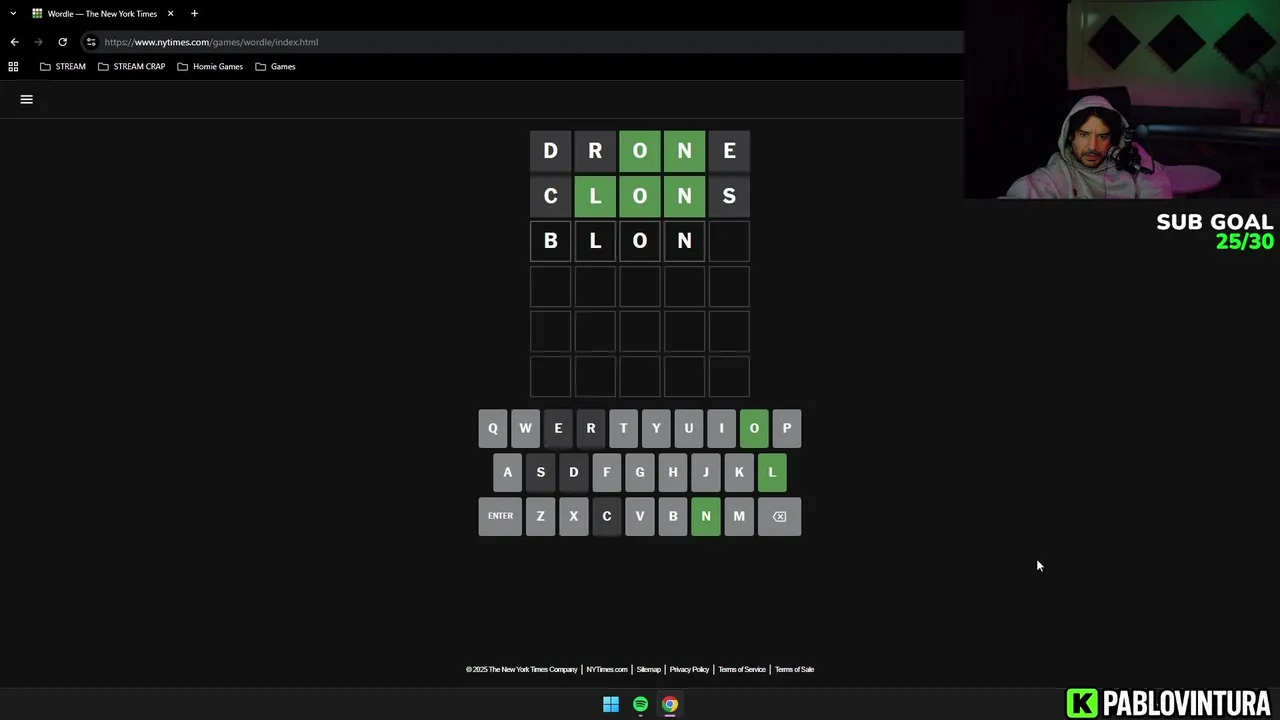The width and height of the screenshot is (1280, 720).
Task: Close the Wordle browser tab
Action: (170, 14)
